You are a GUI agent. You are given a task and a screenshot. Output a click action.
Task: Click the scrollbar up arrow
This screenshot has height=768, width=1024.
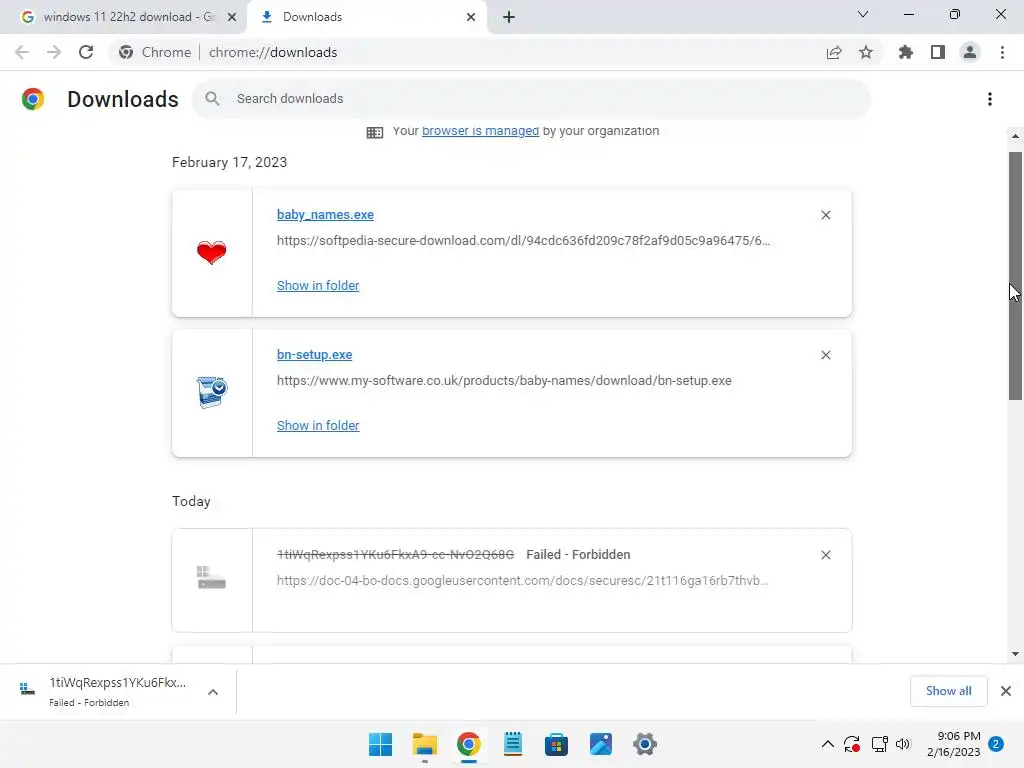(1015, 136)
